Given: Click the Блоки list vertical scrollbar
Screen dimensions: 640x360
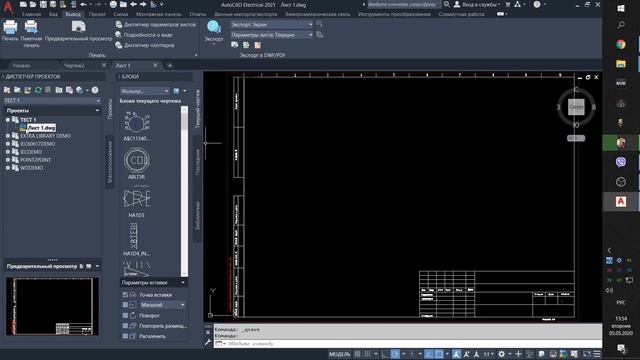Looking at the screenshot, I should pyautogui.click(x=184, y=191).
